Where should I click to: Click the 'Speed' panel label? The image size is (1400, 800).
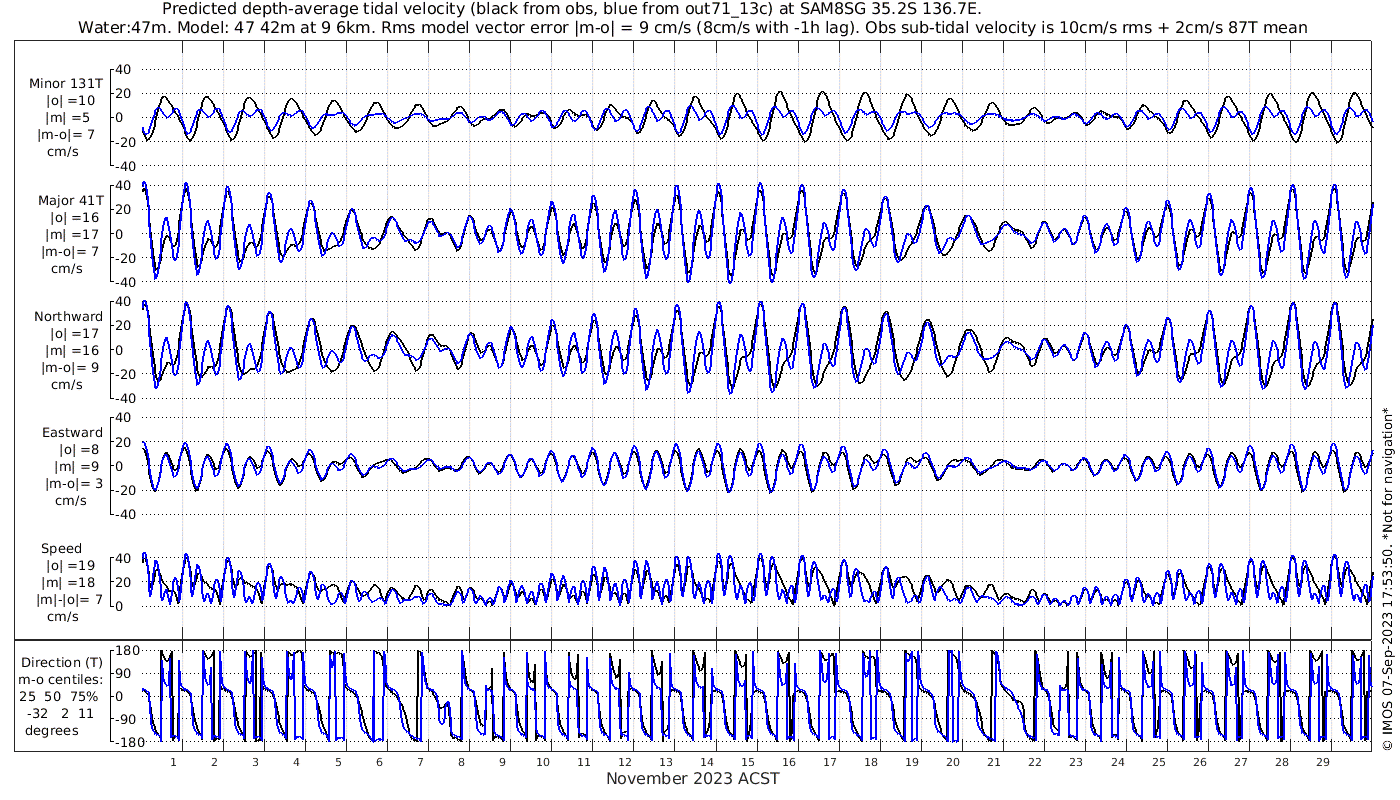point(62,548)
